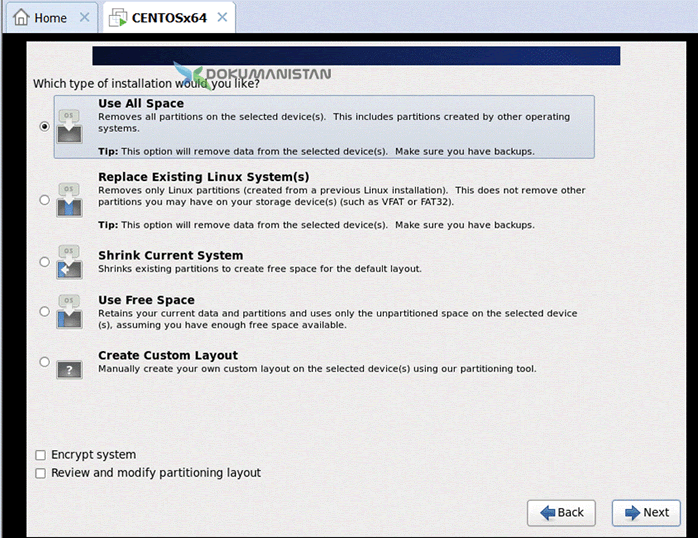
Task: Click the Replace Existing Linux System(s) heading
Action: pyautogui.click(x=204, y=177)
